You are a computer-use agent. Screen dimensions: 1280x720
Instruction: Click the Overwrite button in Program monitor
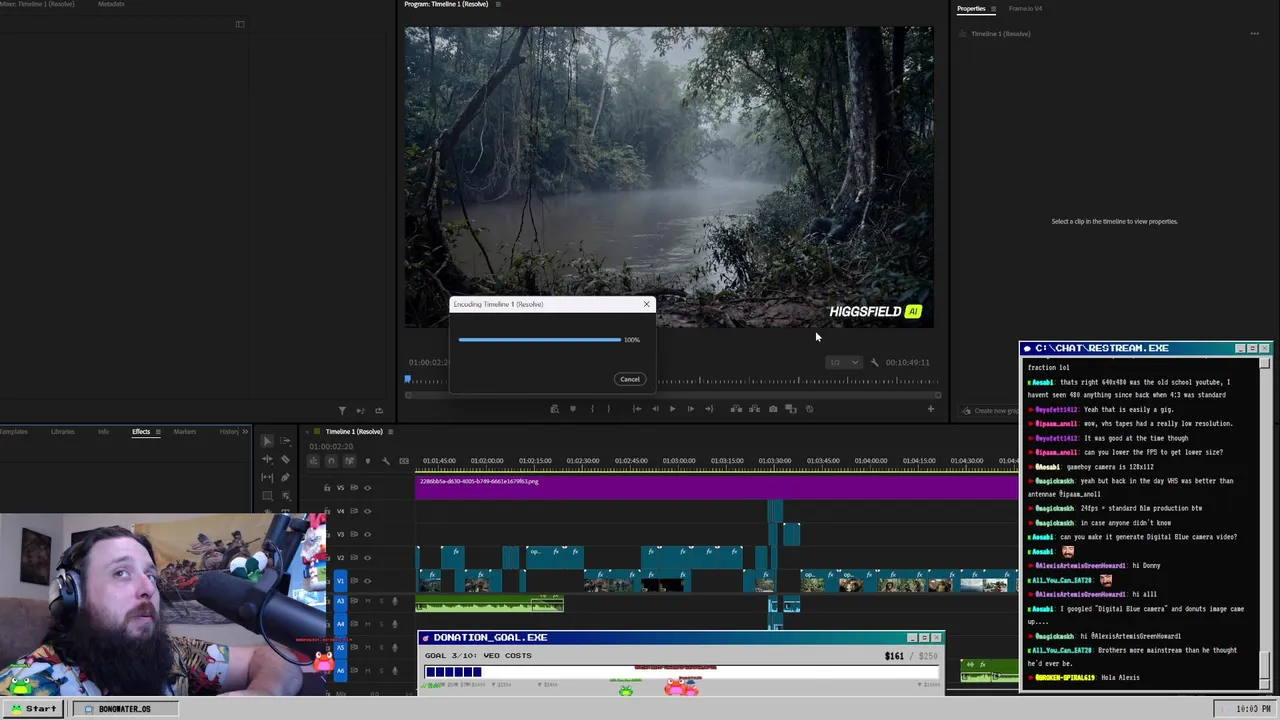754,409
